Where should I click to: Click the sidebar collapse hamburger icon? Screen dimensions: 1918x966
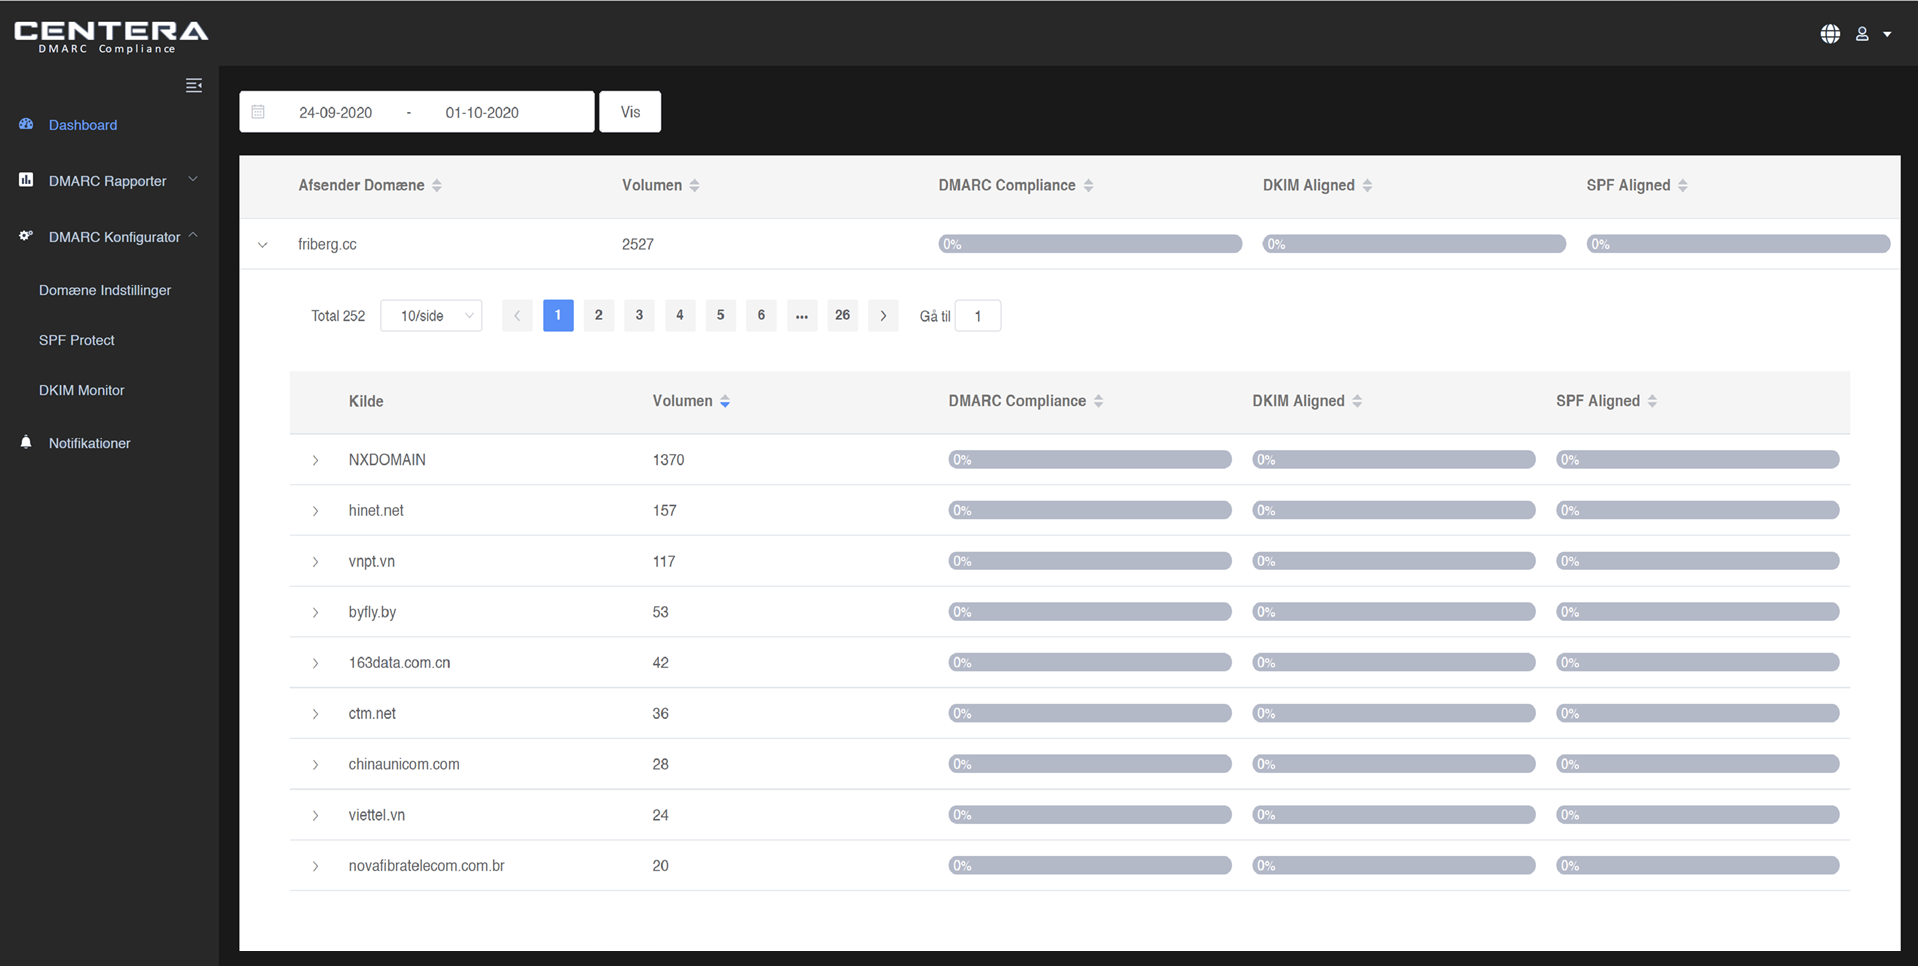(x=194, y=86)
